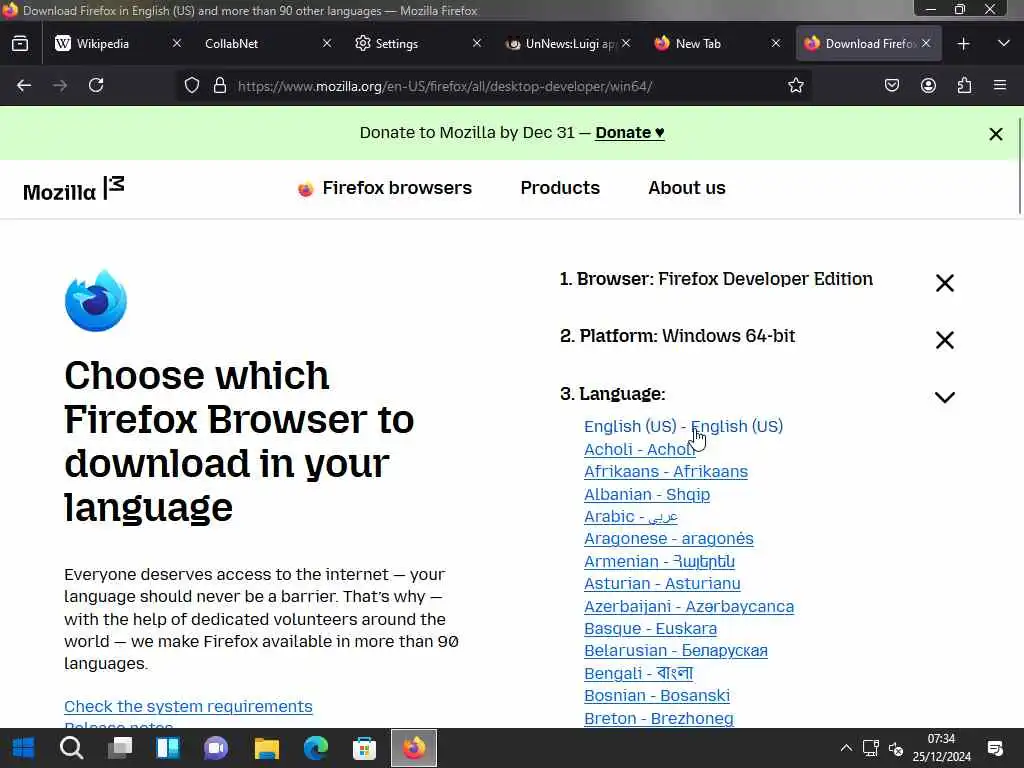Select English (US) language
The height and width of the screenshot is (768, 1024).
(683, 426)
